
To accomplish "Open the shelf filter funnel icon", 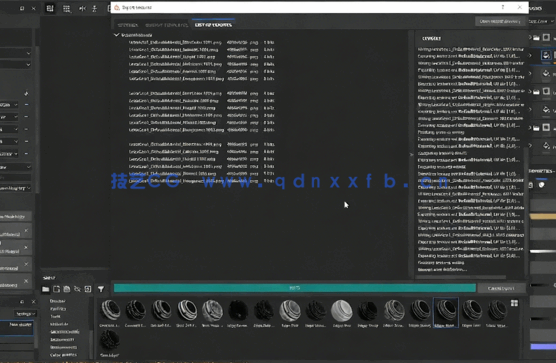I will [101, 289].
